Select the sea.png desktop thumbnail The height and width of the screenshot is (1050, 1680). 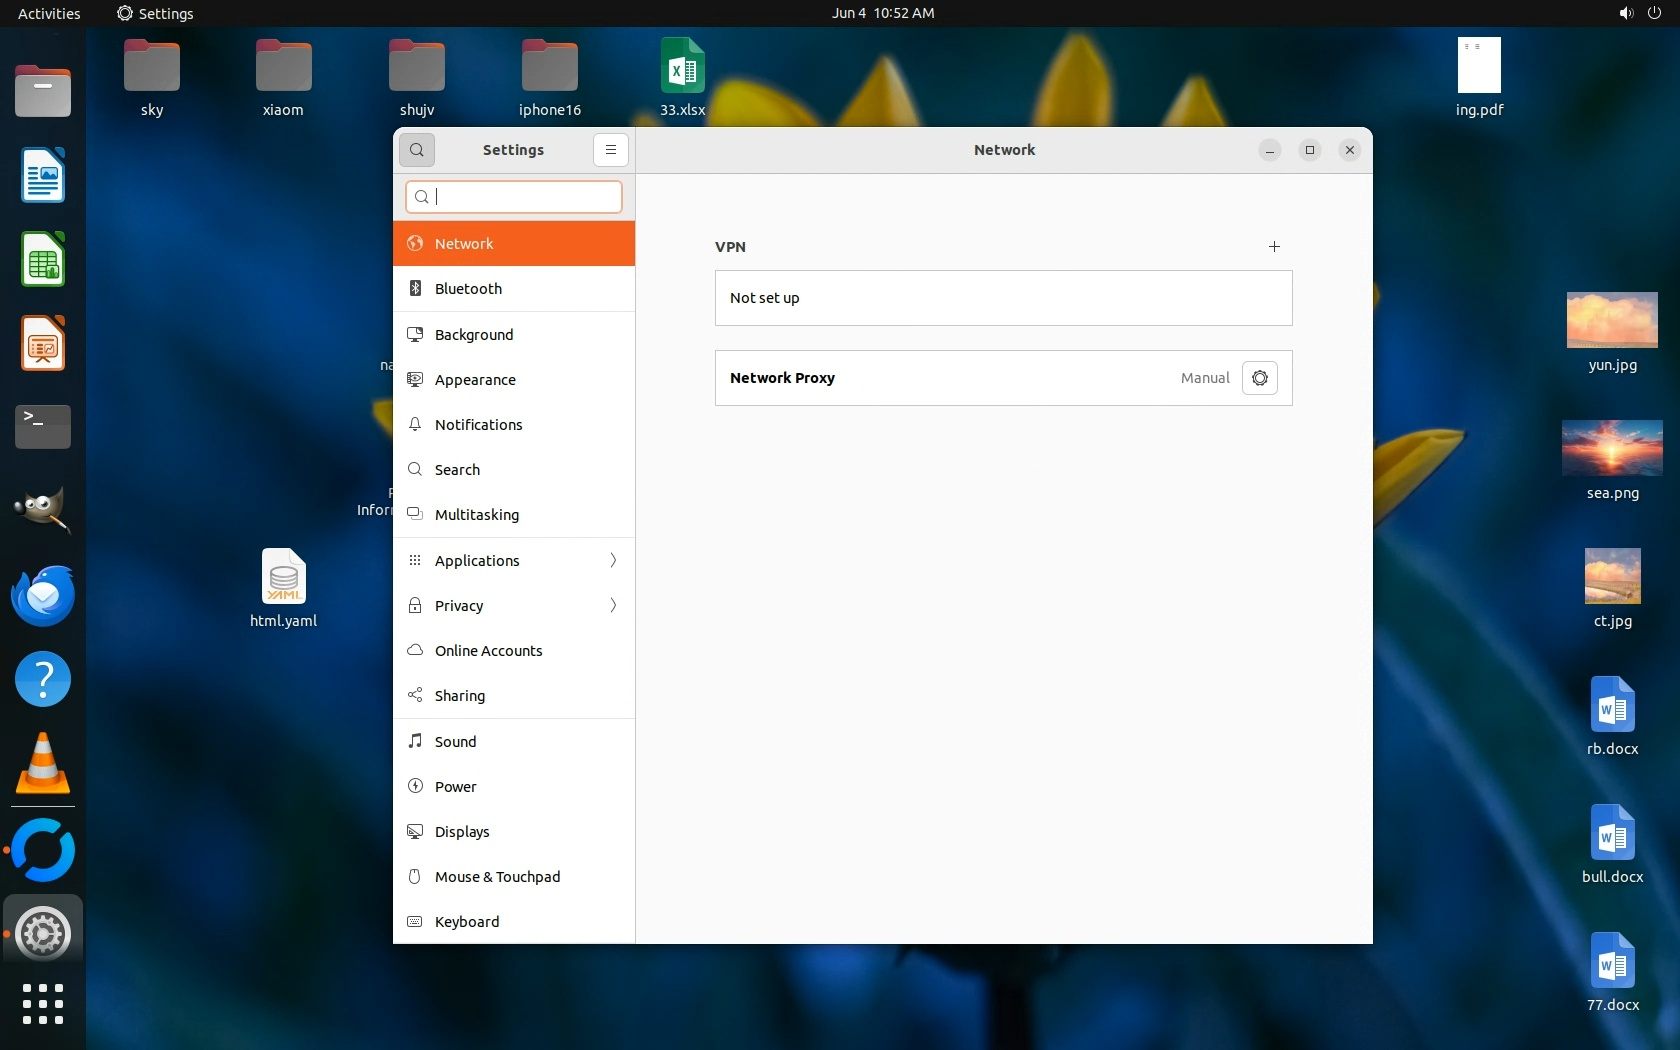1612,449
